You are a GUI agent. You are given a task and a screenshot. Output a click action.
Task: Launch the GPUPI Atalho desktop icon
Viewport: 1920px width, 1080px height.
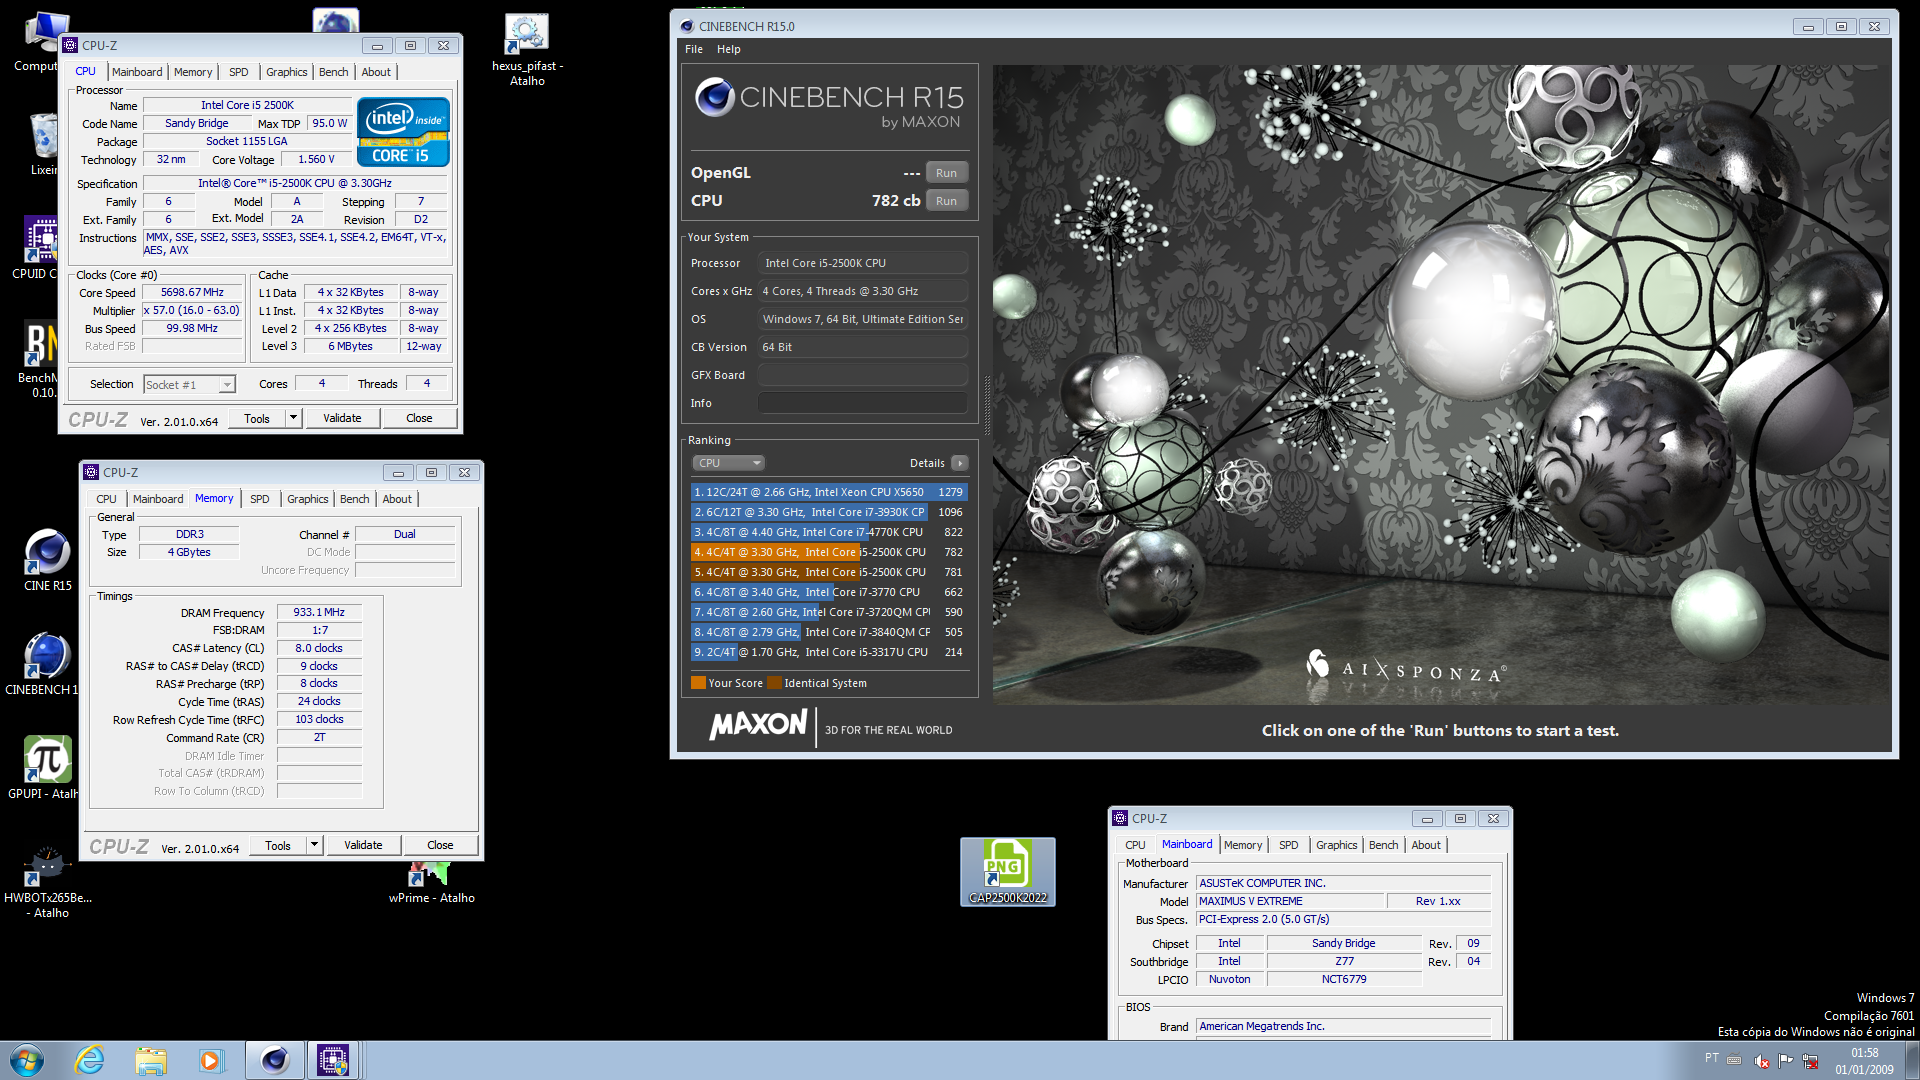[44, 767]
